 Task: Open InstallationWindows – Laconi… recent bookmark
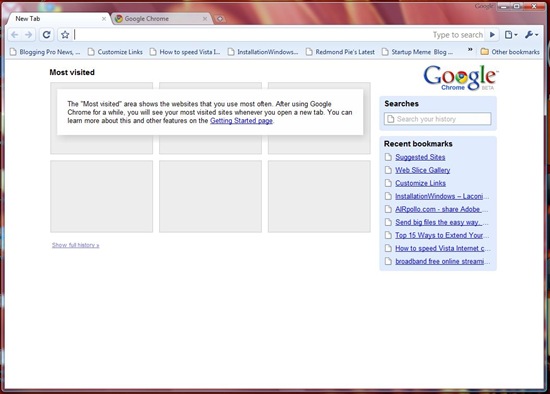point(442,196)
